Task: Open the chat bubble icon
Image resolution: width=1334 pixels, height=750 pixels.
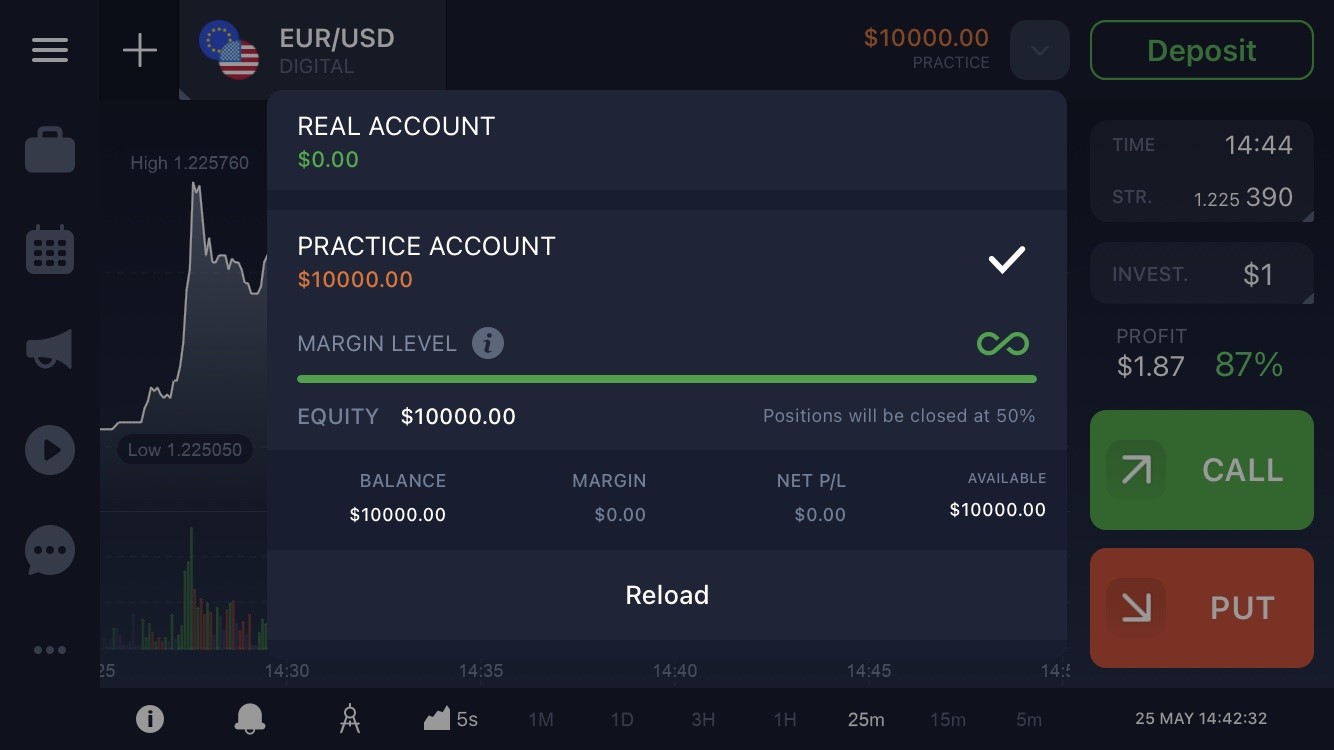Action: click(x=50, y=550)
